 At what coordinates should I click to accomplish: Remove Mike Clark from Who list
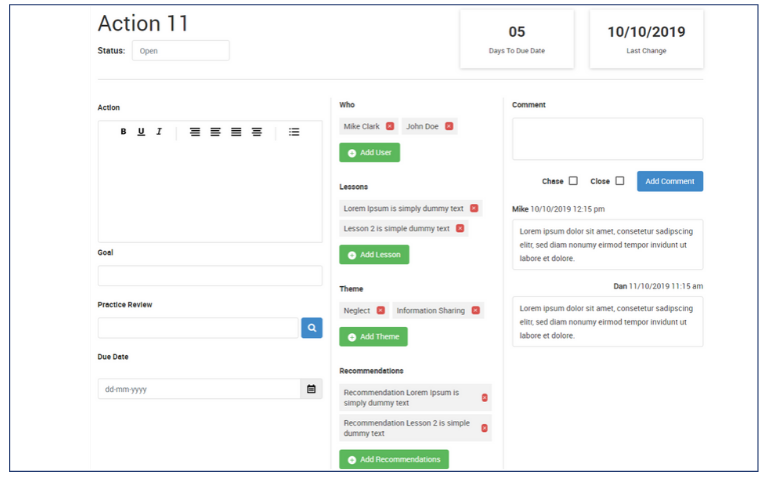(x=390, y=126)
